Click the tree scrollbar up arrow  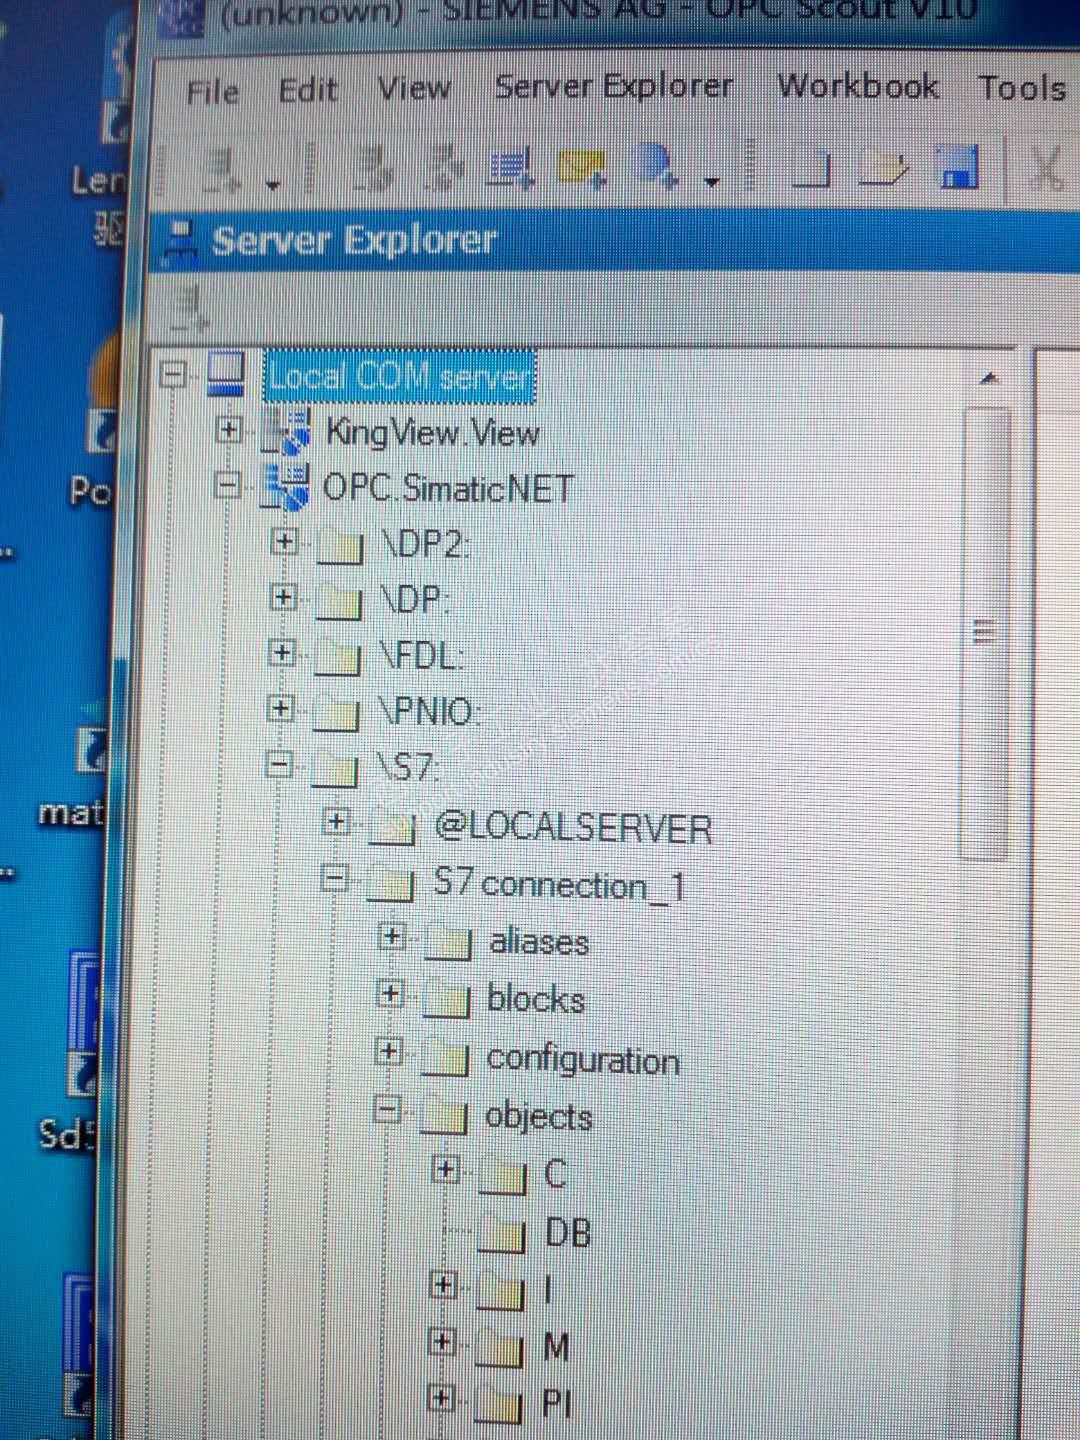988,379
